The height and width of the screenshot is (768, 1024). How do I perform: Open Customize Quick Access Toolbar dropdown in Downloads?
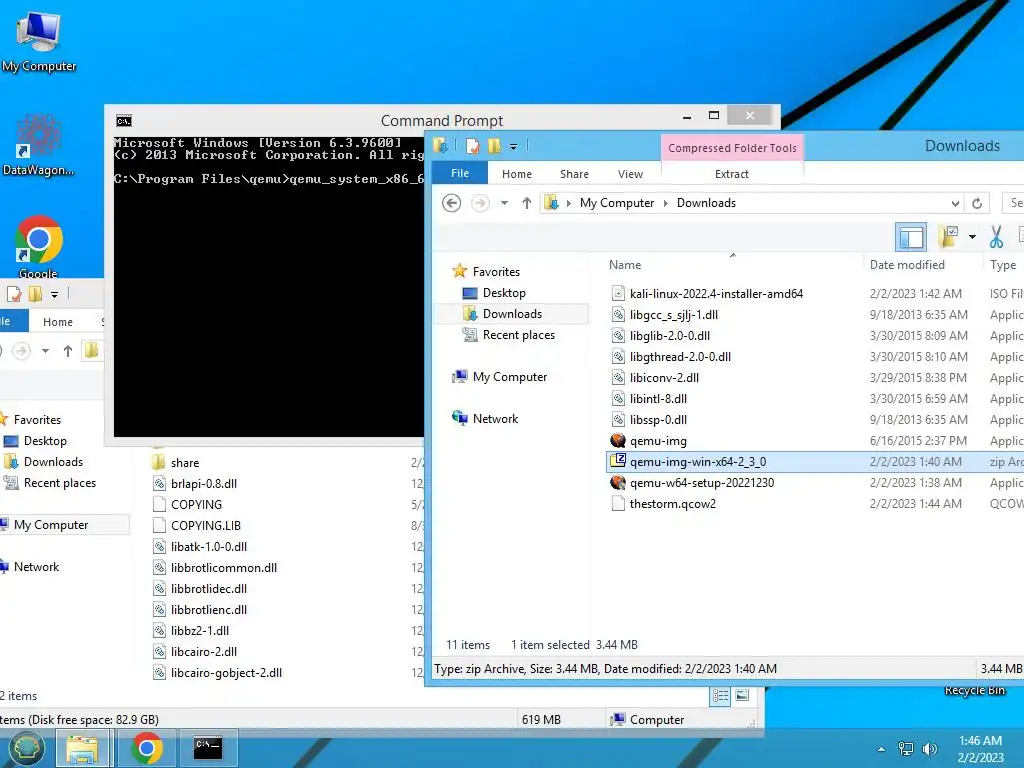(513, 147)
